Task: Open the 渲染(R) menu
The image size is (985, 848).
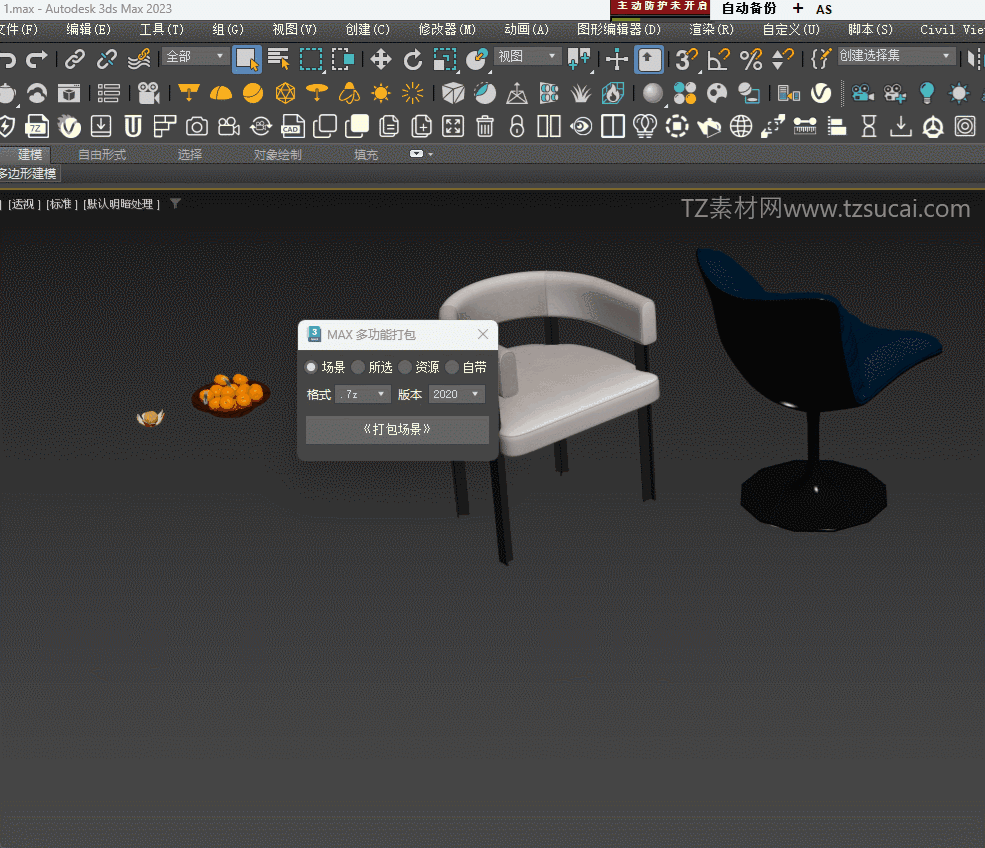Action: (711, 30)
